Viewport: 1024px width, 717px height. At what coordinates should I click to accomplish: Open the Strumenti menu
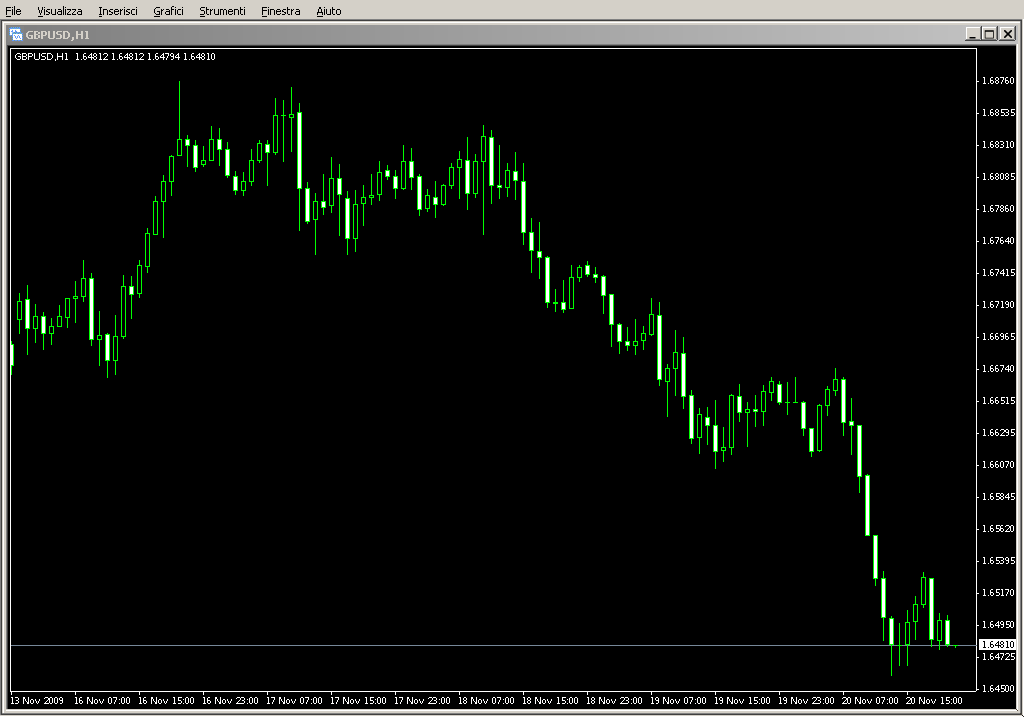coord(222,11)
